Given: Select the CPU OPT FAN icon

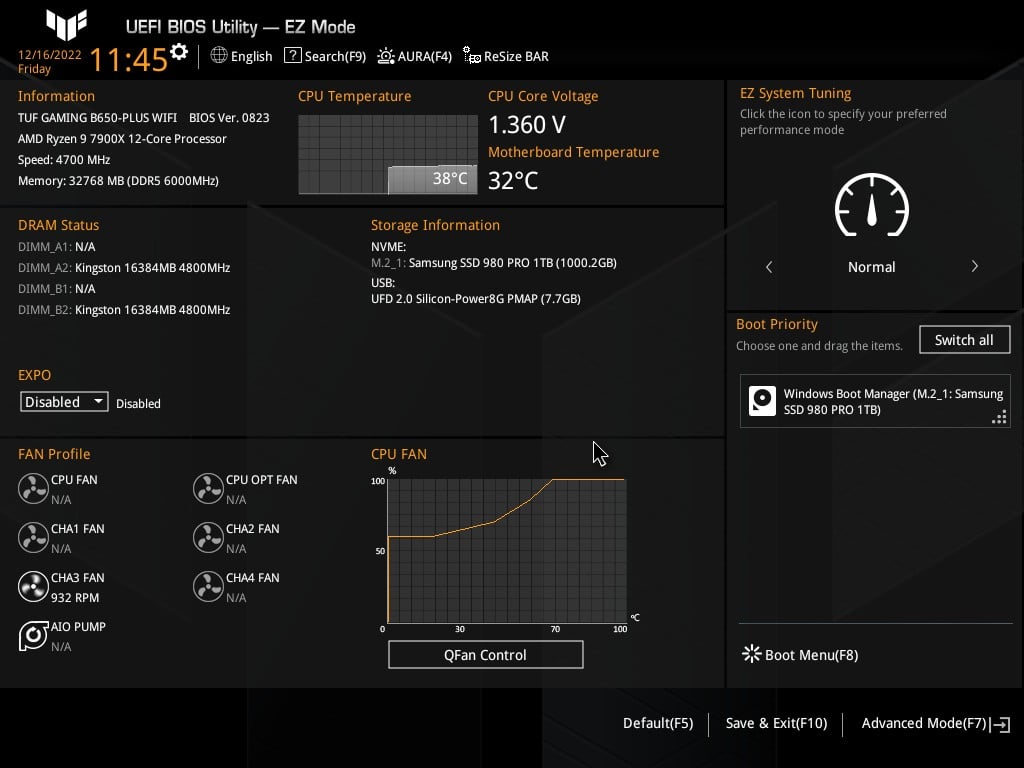Looking at the screenshot, I should tap(208, 488).
